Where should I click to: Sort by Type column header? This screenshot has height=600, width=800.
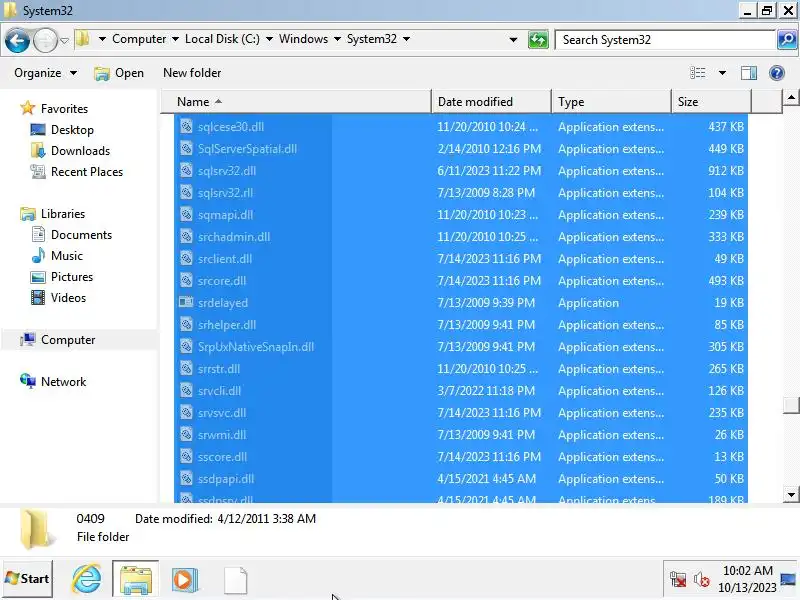pos(611,102)
